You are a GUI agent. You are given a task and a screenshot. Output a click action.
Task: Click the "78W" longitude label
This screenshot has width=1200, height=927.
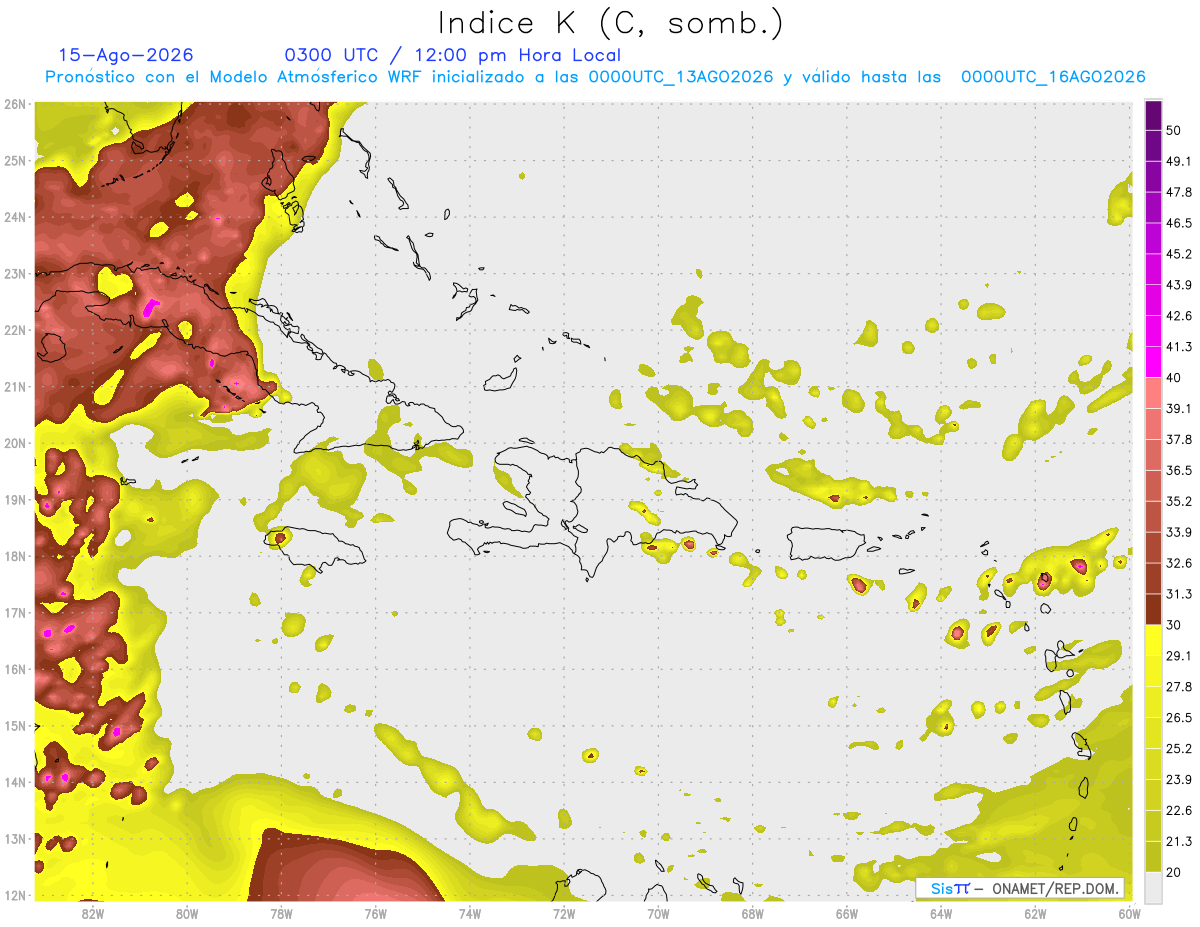click(281, 913)
